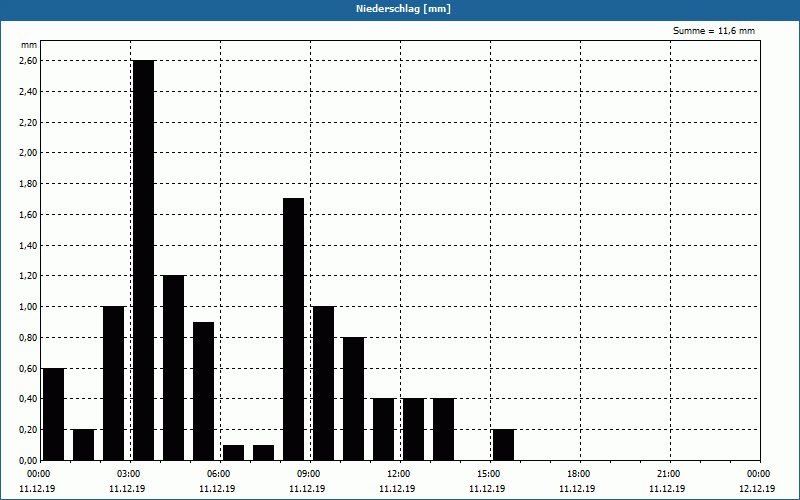Click the 03:00 time label
The width and height of the screenshot is (800, 500).
131,474
